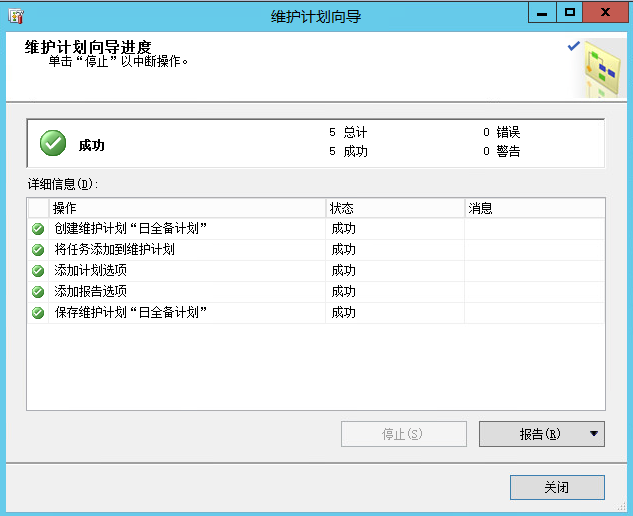Click the 报告(R) button
The width and height of the screenshot is (633, 516).
[532, 434]
